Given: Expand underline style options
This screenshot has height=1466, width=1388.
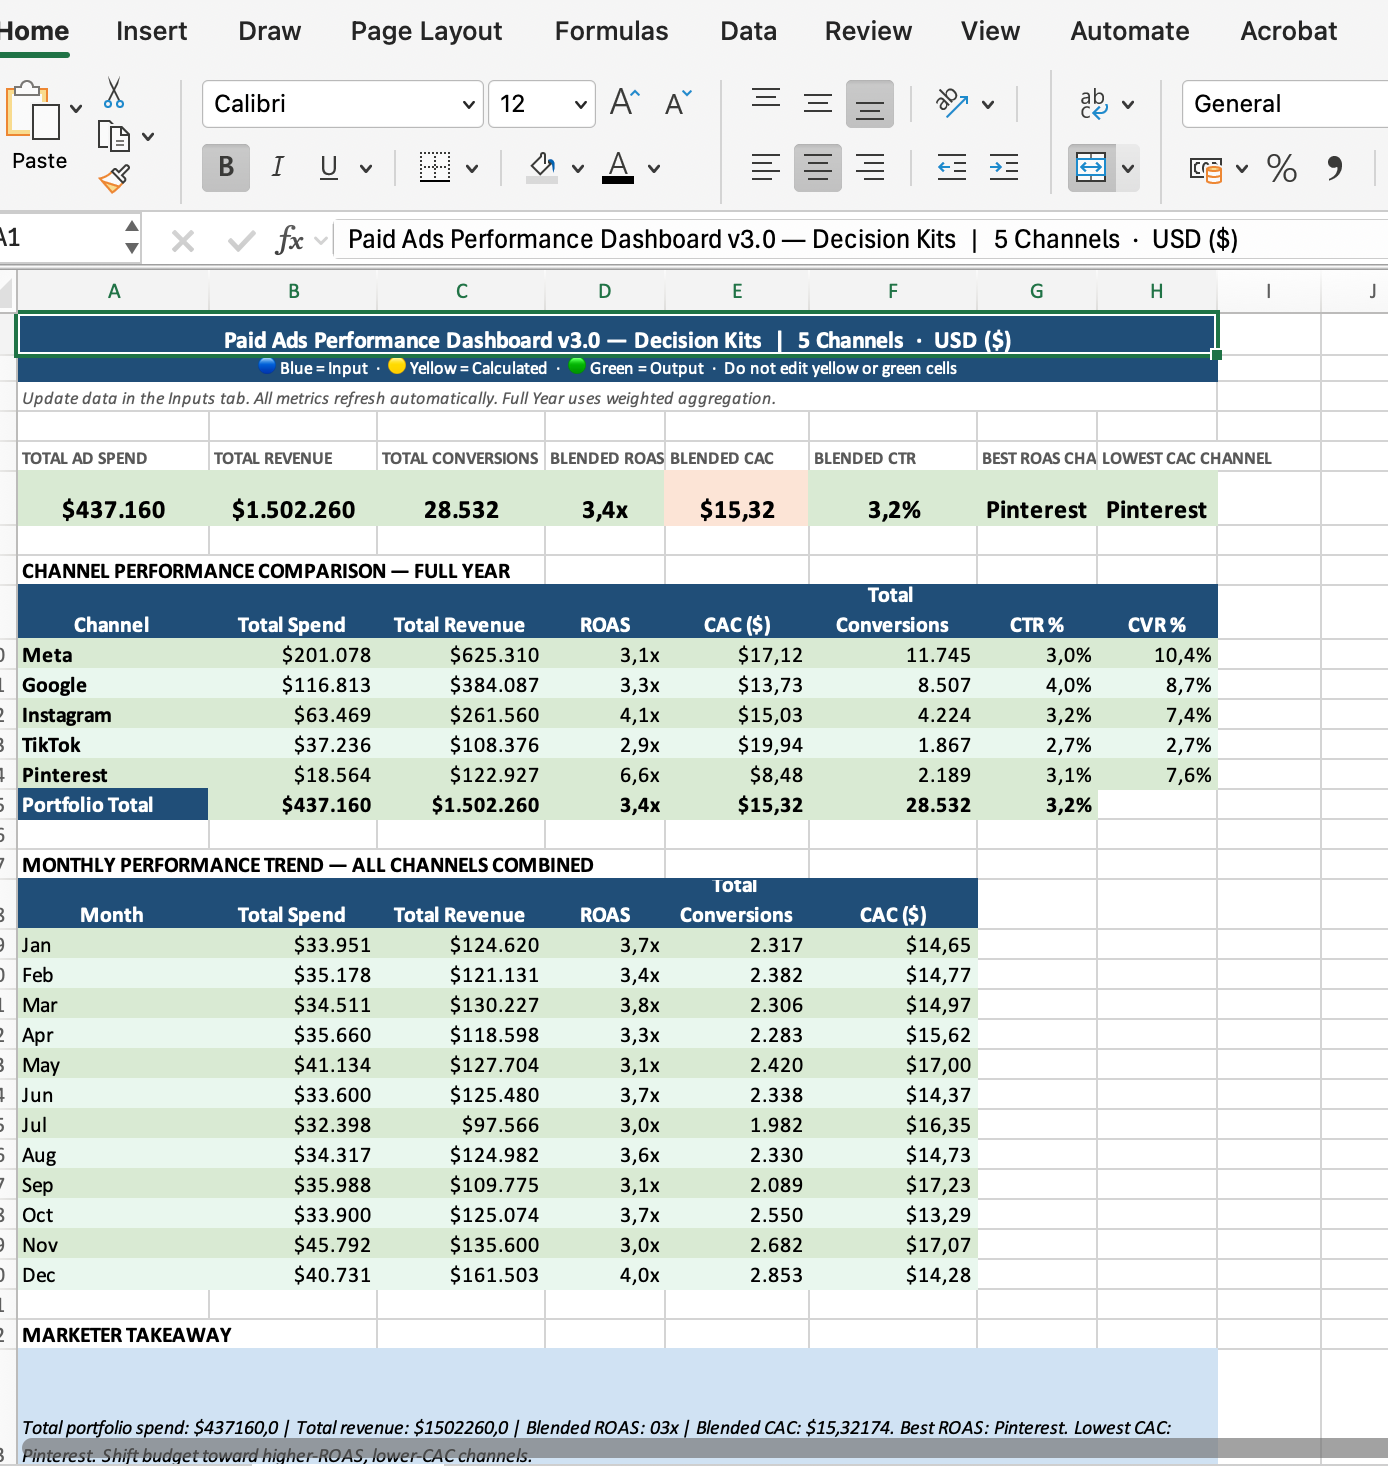Looking at the screenshot, I should (x=366, y=168).
